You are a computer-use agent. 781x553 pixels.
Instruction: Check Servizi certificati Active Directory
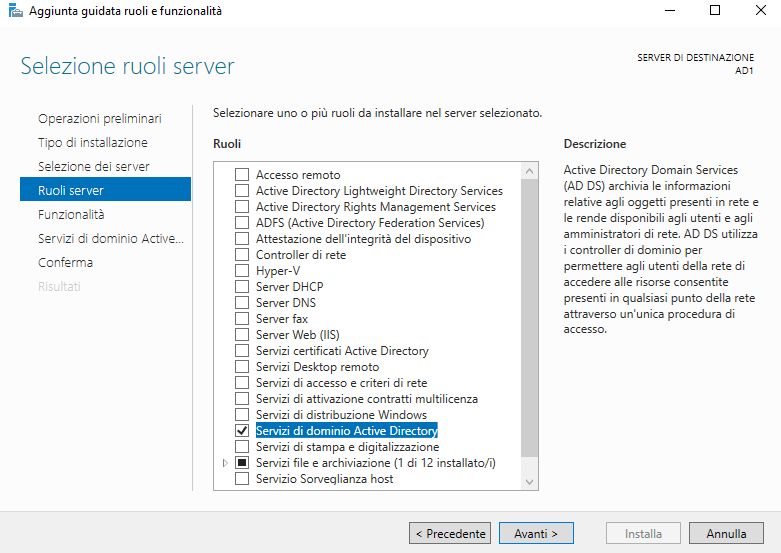coord(242,351)
